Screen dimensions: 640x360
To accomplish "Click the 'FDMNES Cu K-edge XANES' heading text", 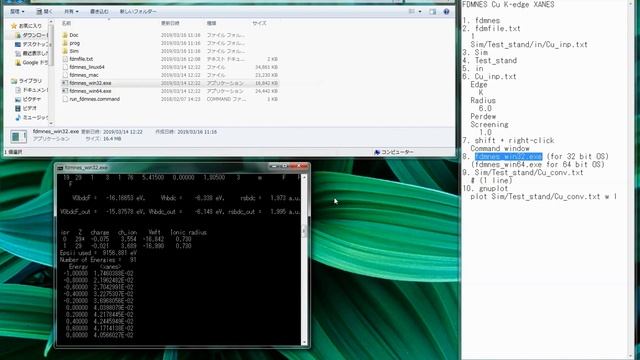I will [x=508, y=4].
